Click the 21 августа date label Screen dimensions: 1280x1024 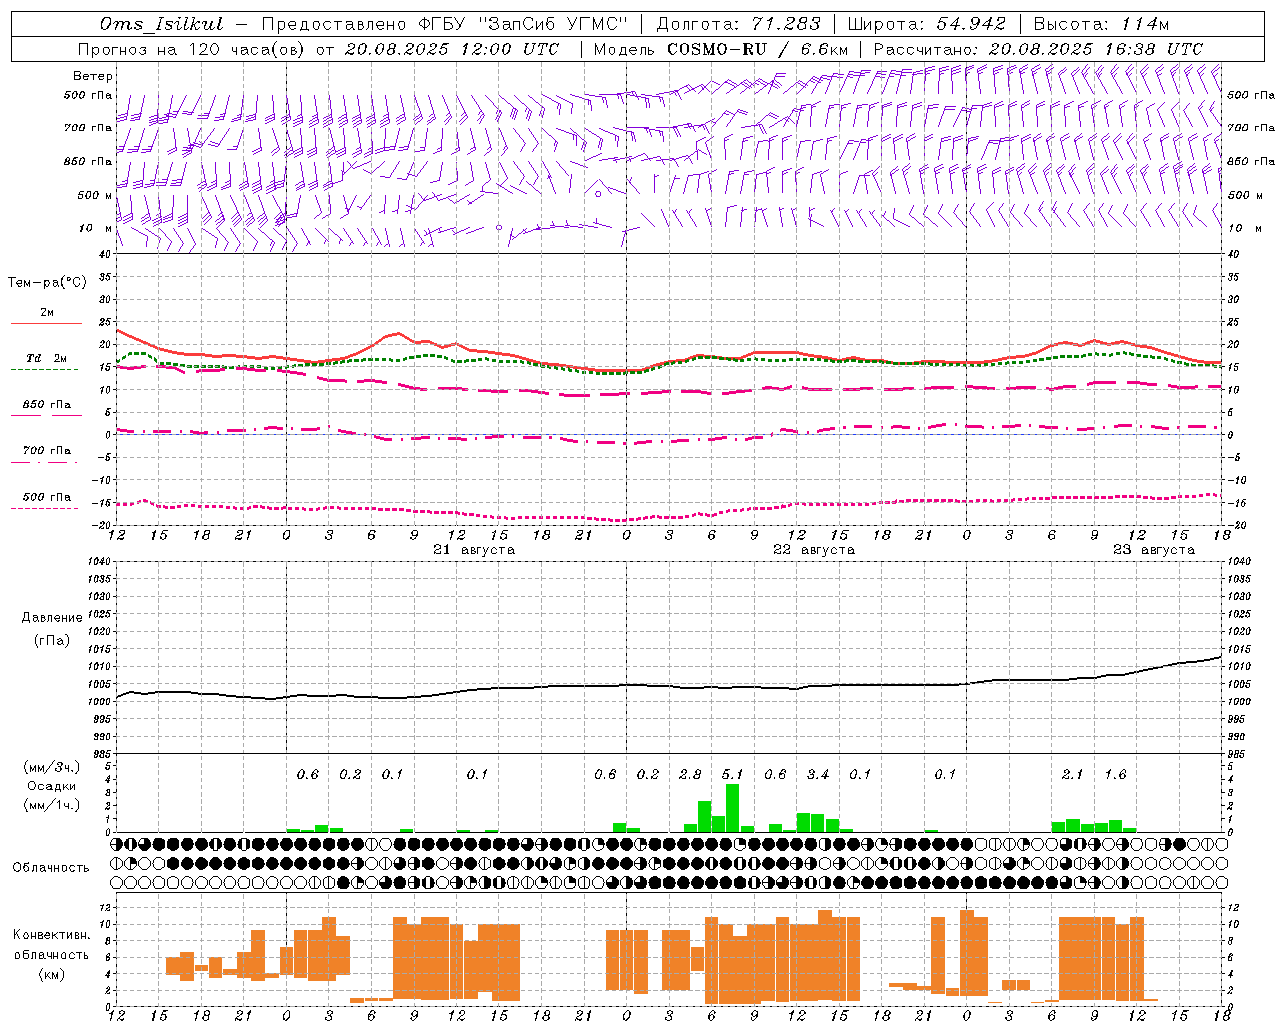[x=474, y=550]
